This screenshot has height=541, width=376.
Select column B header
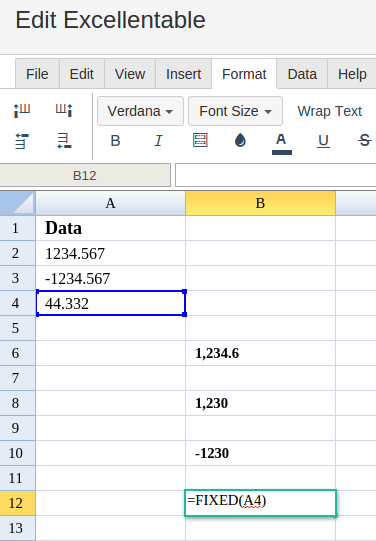(x=260, y=203)
